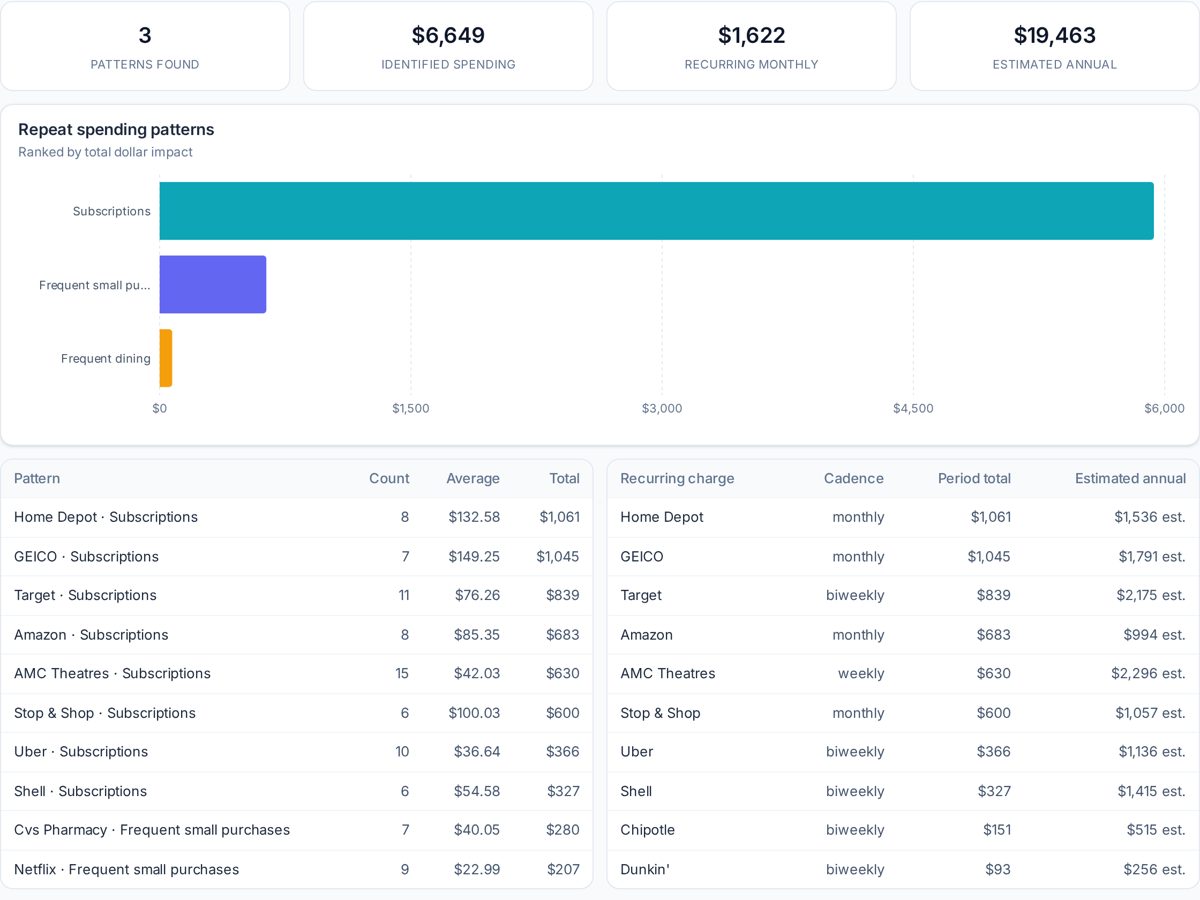Select the GEICO · Subscriptions row
Image resolution: width=1200 pixels, height=900 pixels.
(297, 556)
